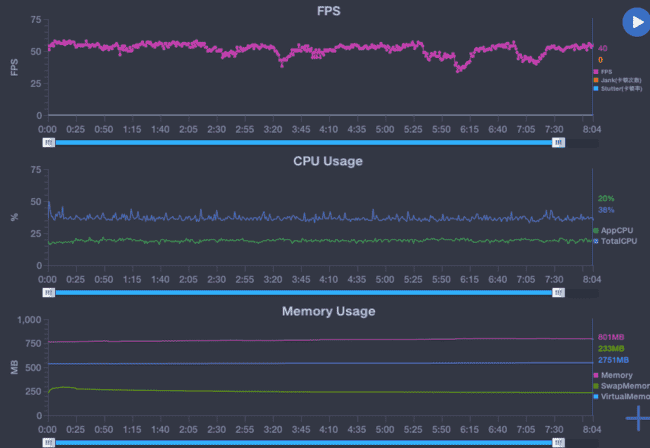The width and height of the screenshot is (650, 448).
Task: Click Memory Usage chart right range handle
Action: click(558, 441)
